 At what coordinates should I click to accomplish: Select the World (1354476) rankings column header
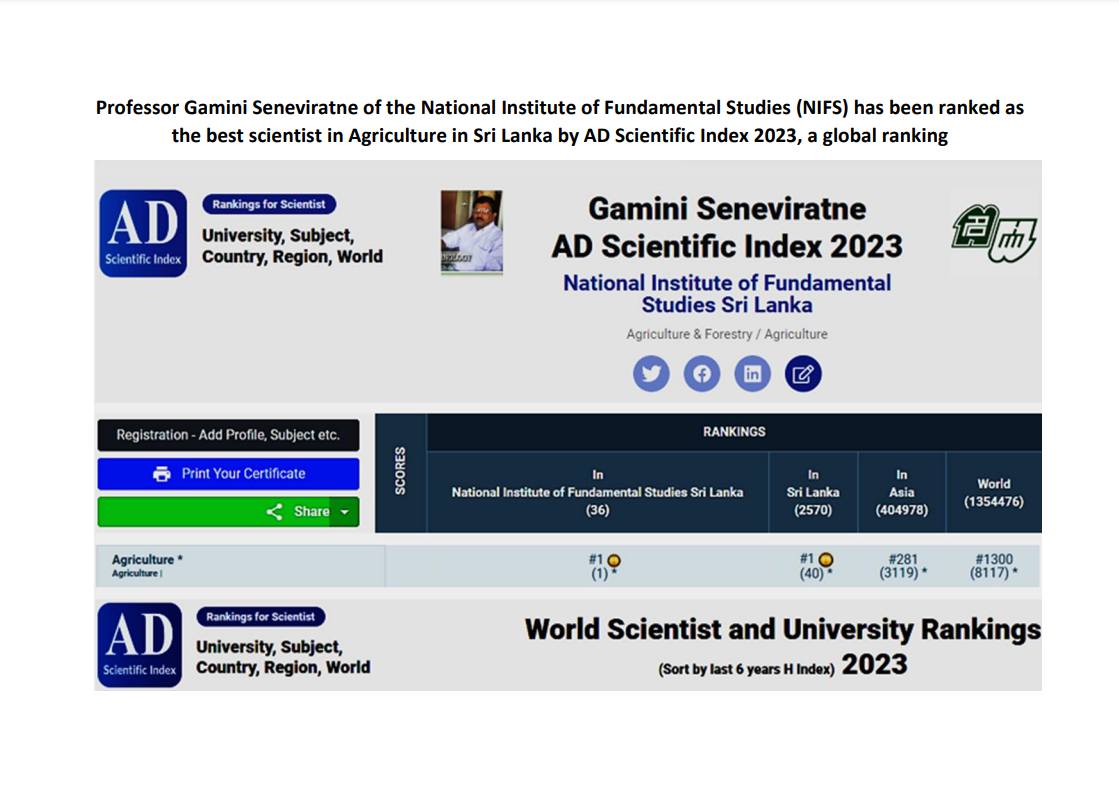993,492
